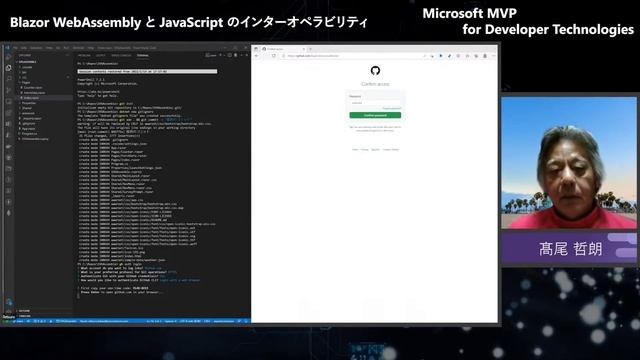Open the Selection menu in VS Code
The height and width of the screenshot is (360, 640).
point(36,48)
